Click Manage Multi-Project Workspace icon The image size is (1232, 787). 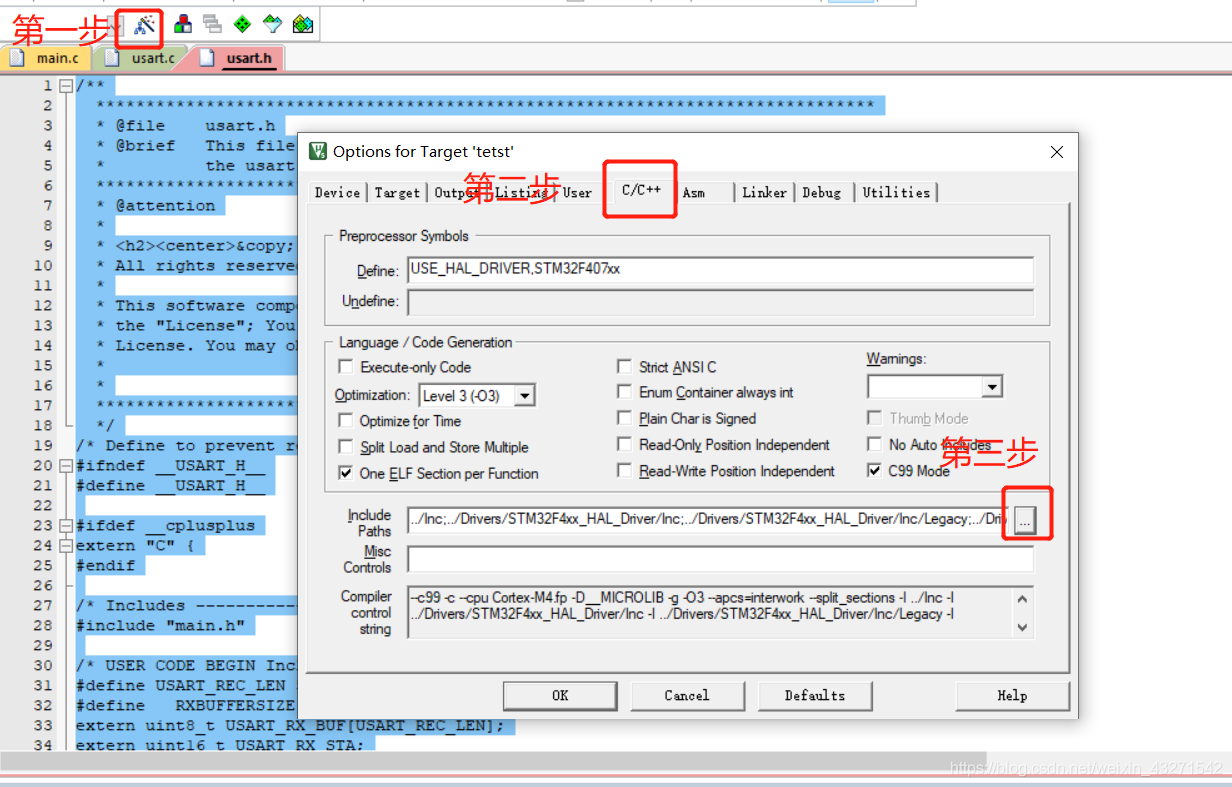click(212, 24)
